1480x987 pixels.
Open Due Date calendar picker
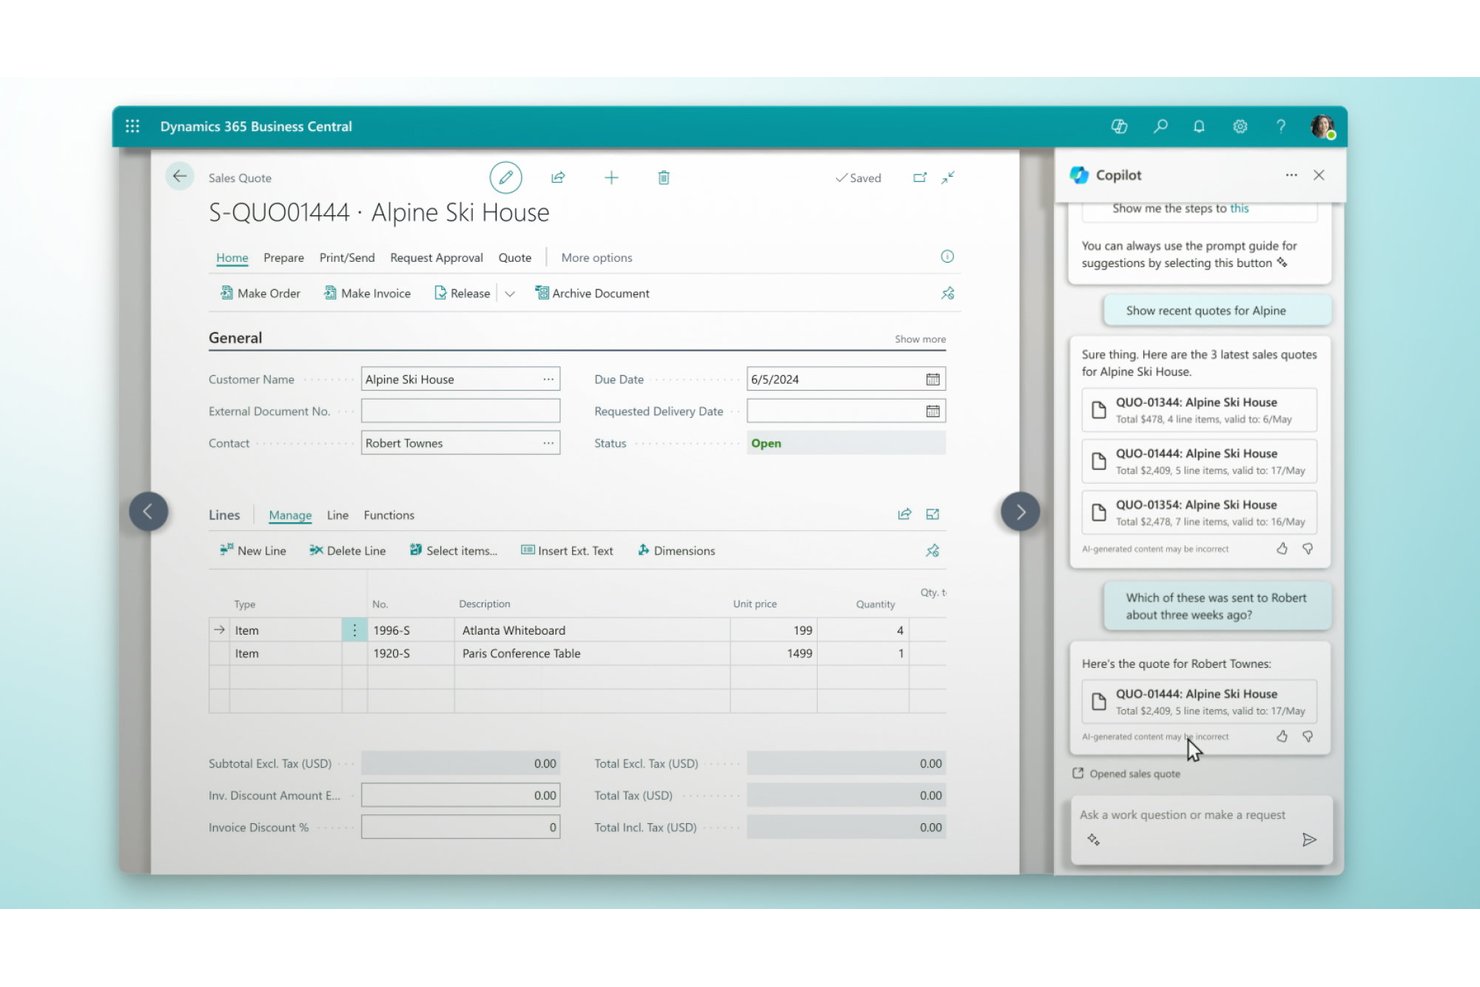933,379
